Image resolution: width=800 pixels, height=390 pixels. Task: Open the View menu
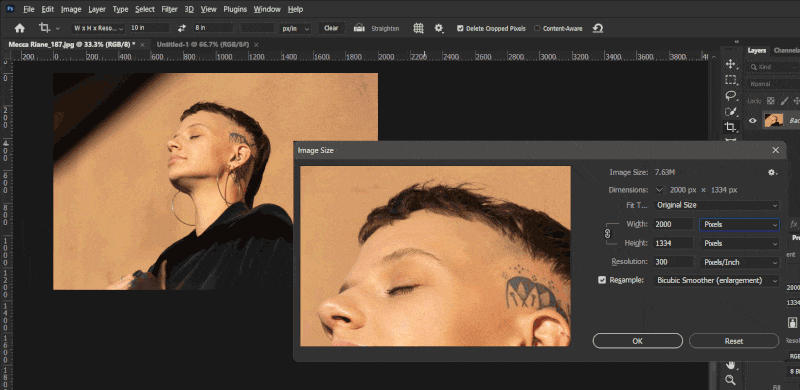click(x=208, y=9)
